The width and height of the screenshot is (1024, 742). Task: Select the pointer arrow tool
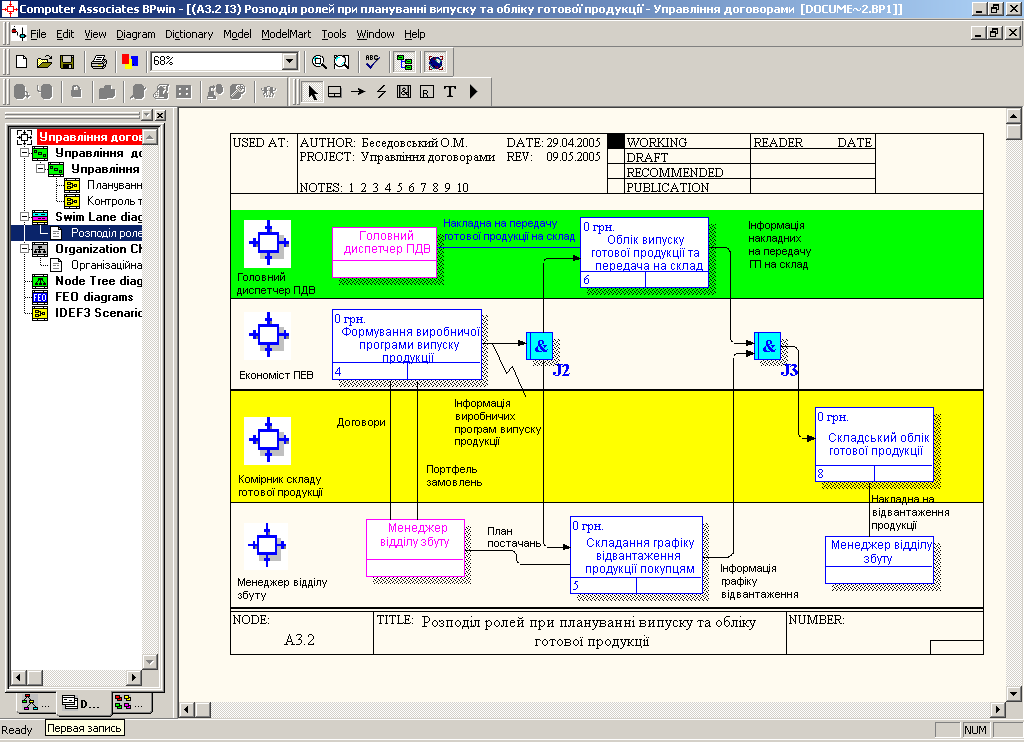(313, 92)
